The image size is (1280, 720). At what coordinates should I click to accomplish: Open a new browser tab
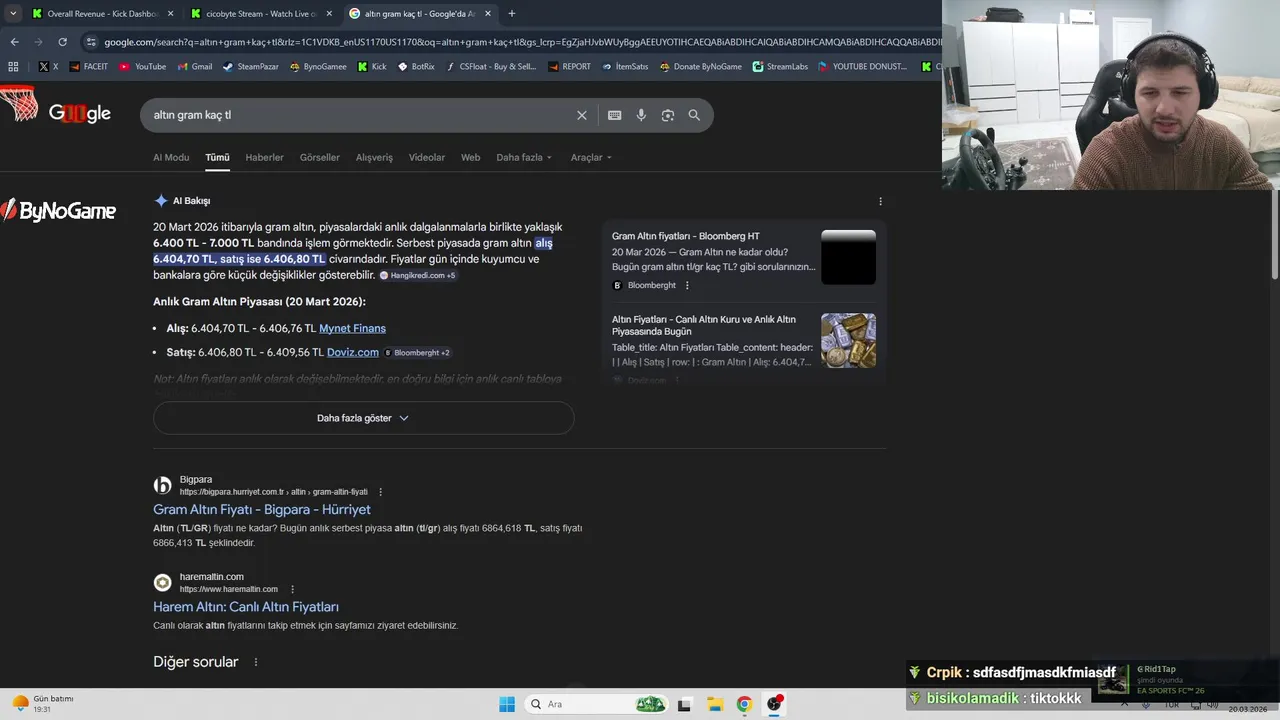tap(512, 14)
